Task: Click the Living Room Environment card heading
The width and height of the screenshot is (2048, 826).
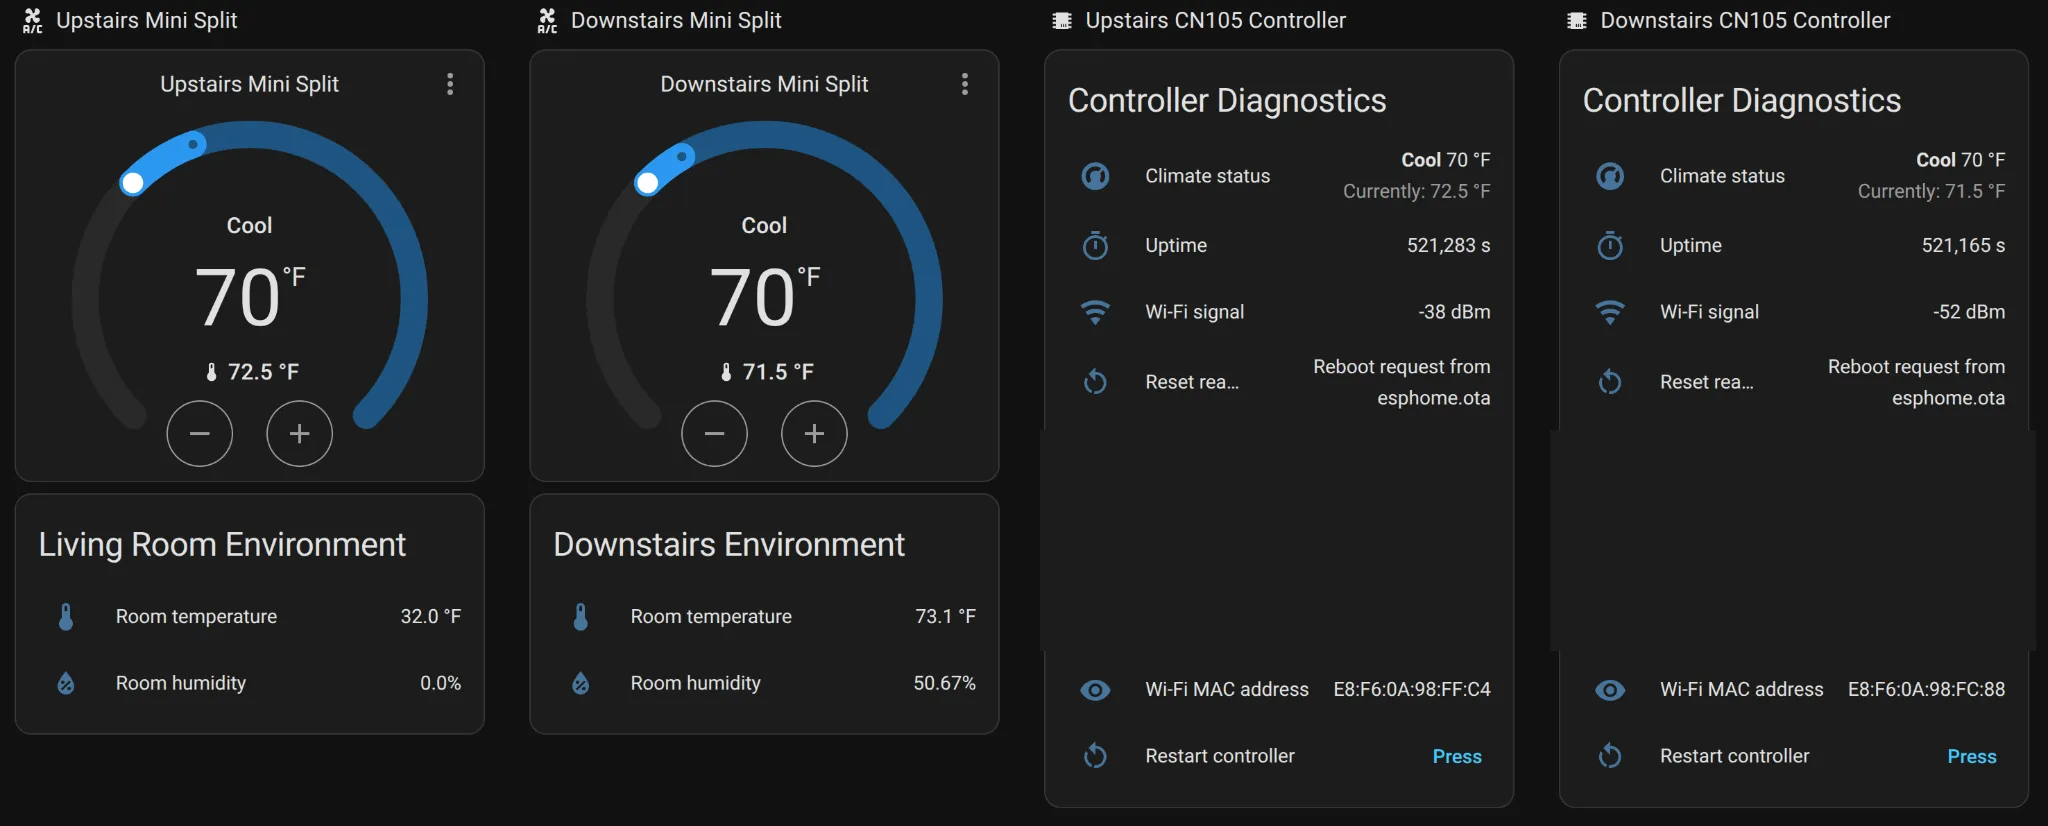Action: (x=222, y=544)
